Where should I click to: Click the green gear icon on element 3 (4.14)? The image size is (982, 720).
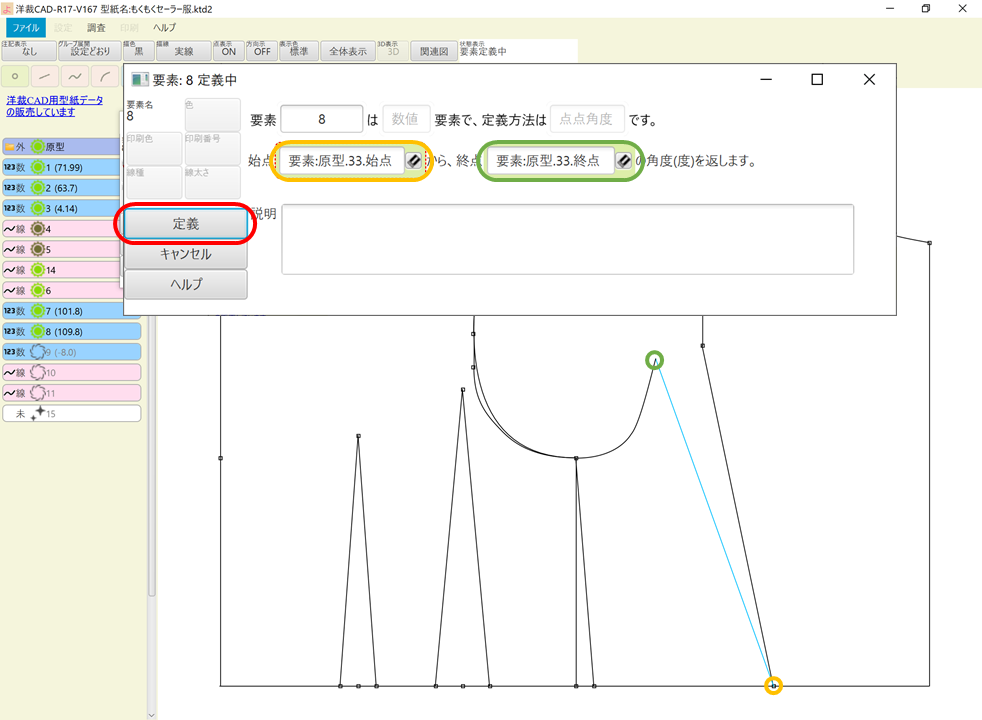(x=38, y=208)
